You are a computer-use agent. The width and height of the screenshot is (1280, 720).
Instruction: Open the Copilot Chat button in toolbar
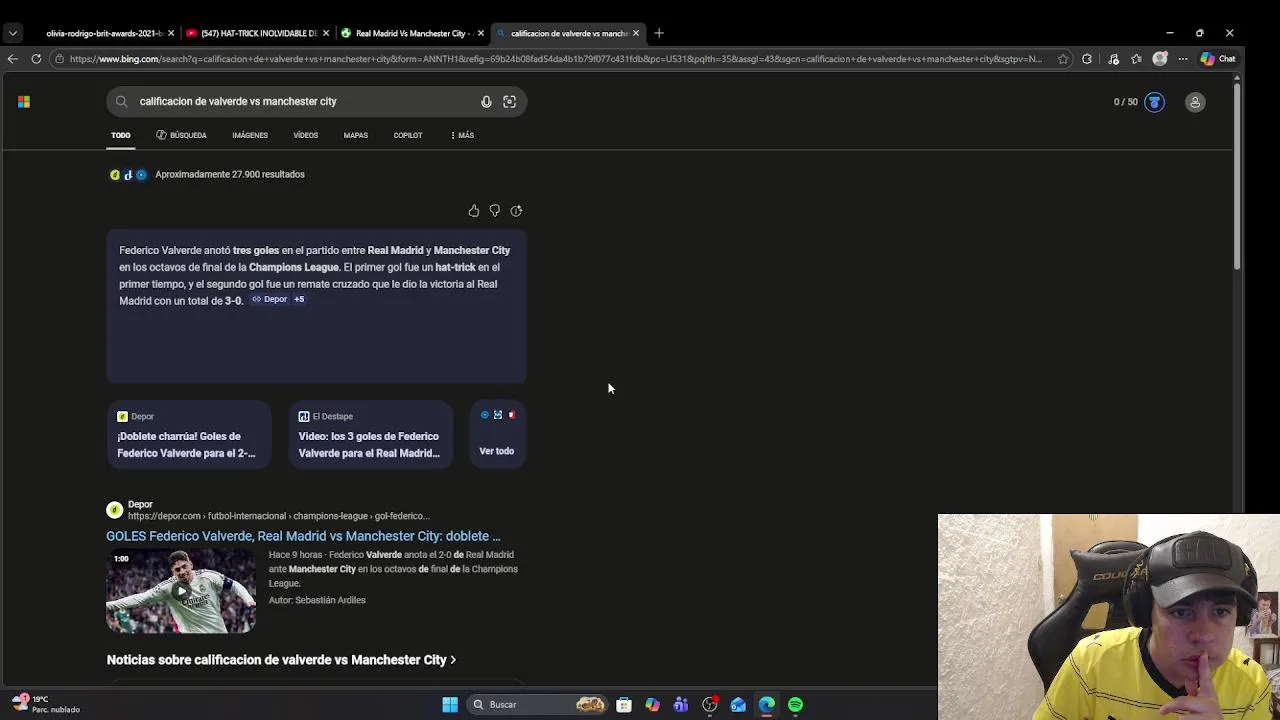1218,59
